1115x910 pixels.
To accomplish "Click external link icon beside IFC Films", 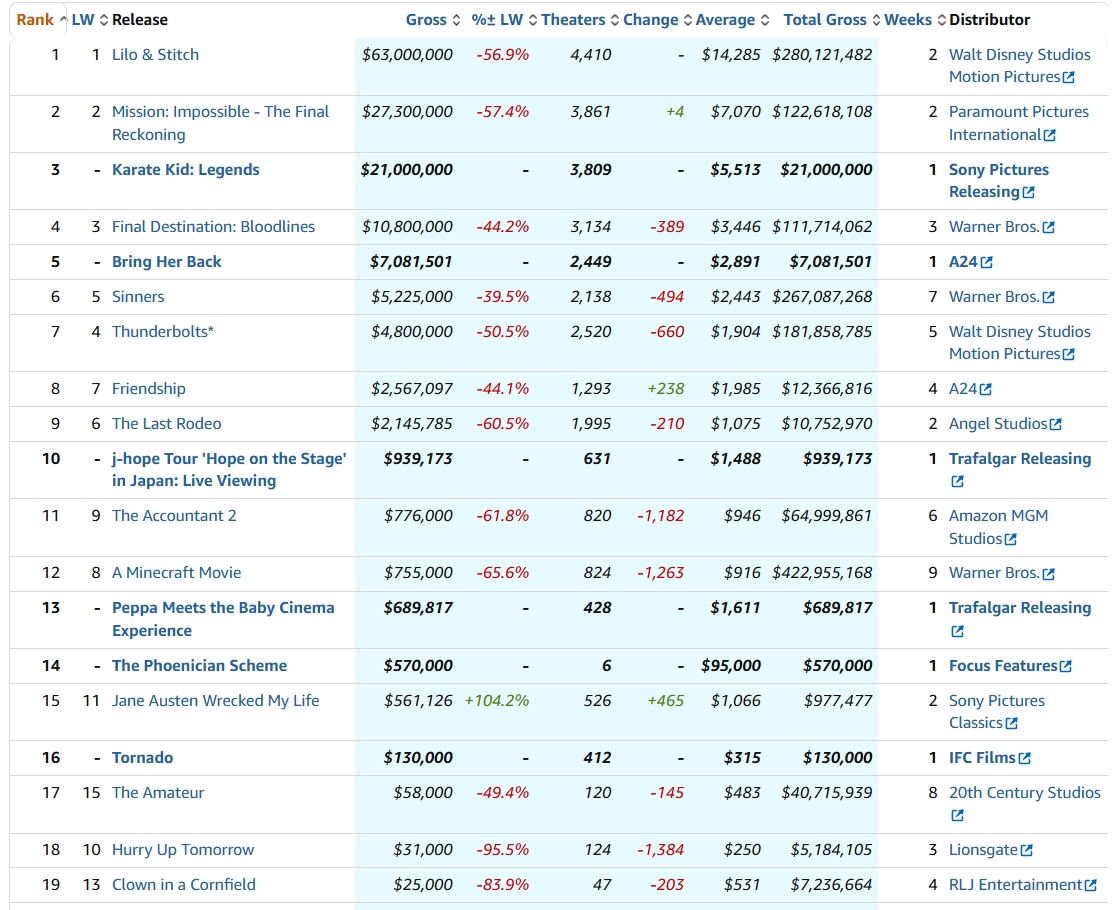I will pyautogui.click(x=1024, y=759).
